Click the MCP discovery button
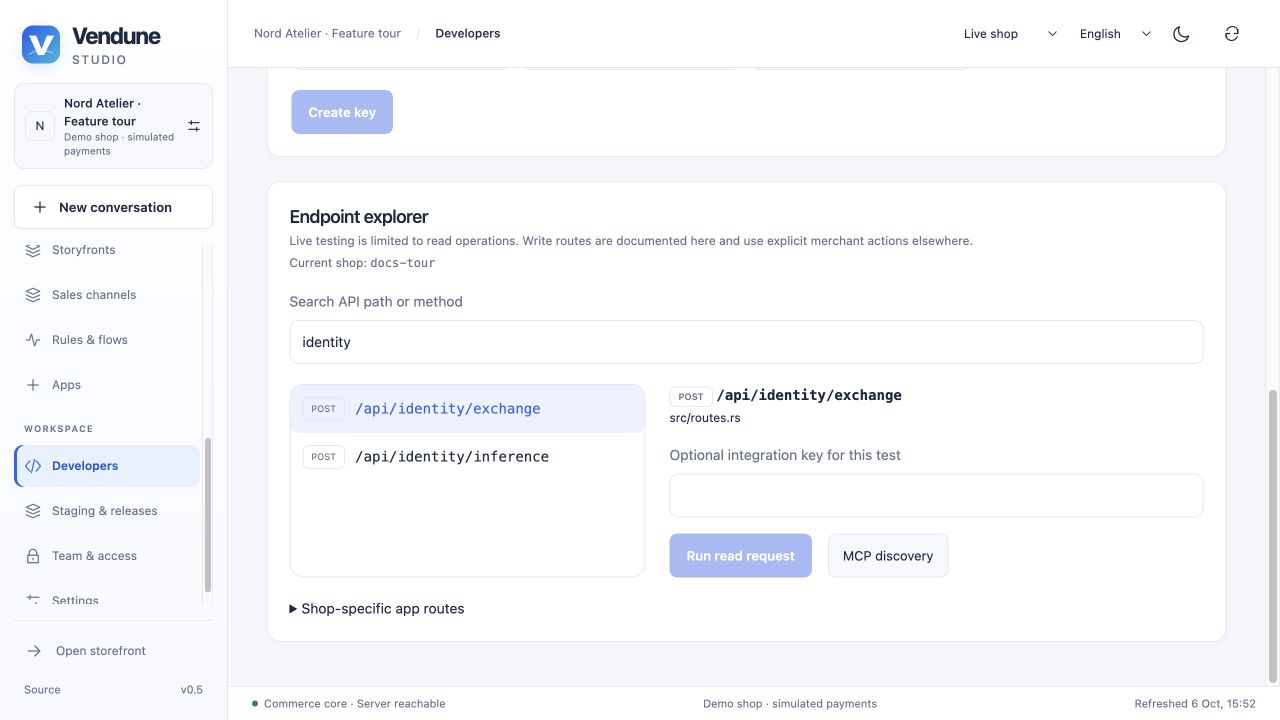Viewport: 1280px width, 720px height. pyautogui.click(x=888, y=556)
